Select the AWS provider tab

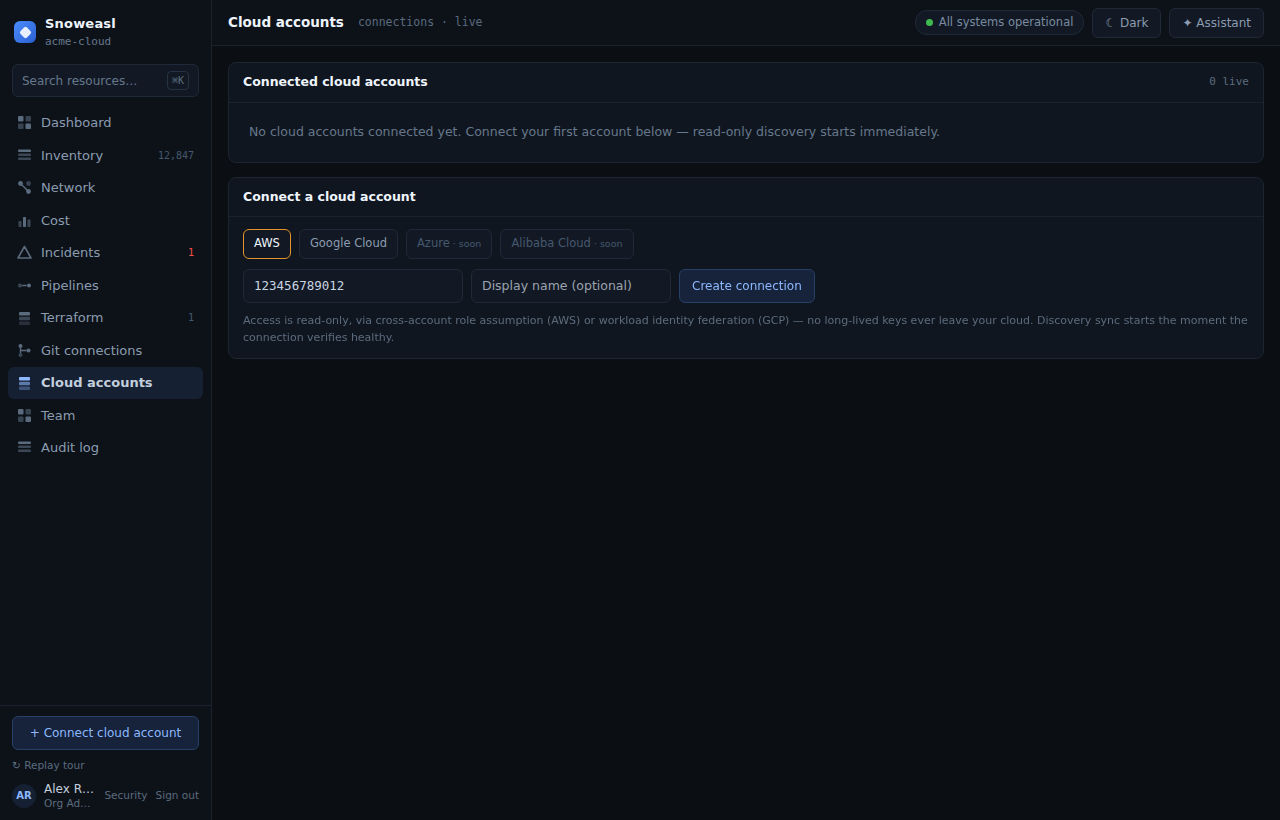pos(267,243)
